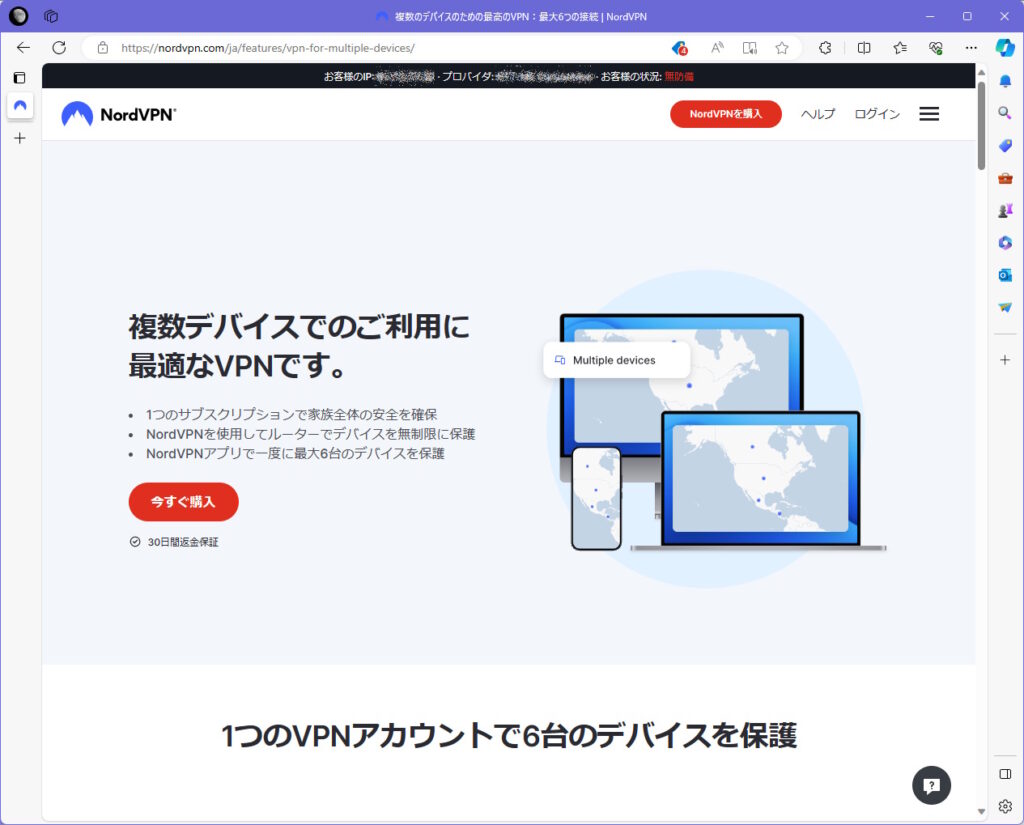Click the page vertical scrollbar thumb

click(981, 126)
